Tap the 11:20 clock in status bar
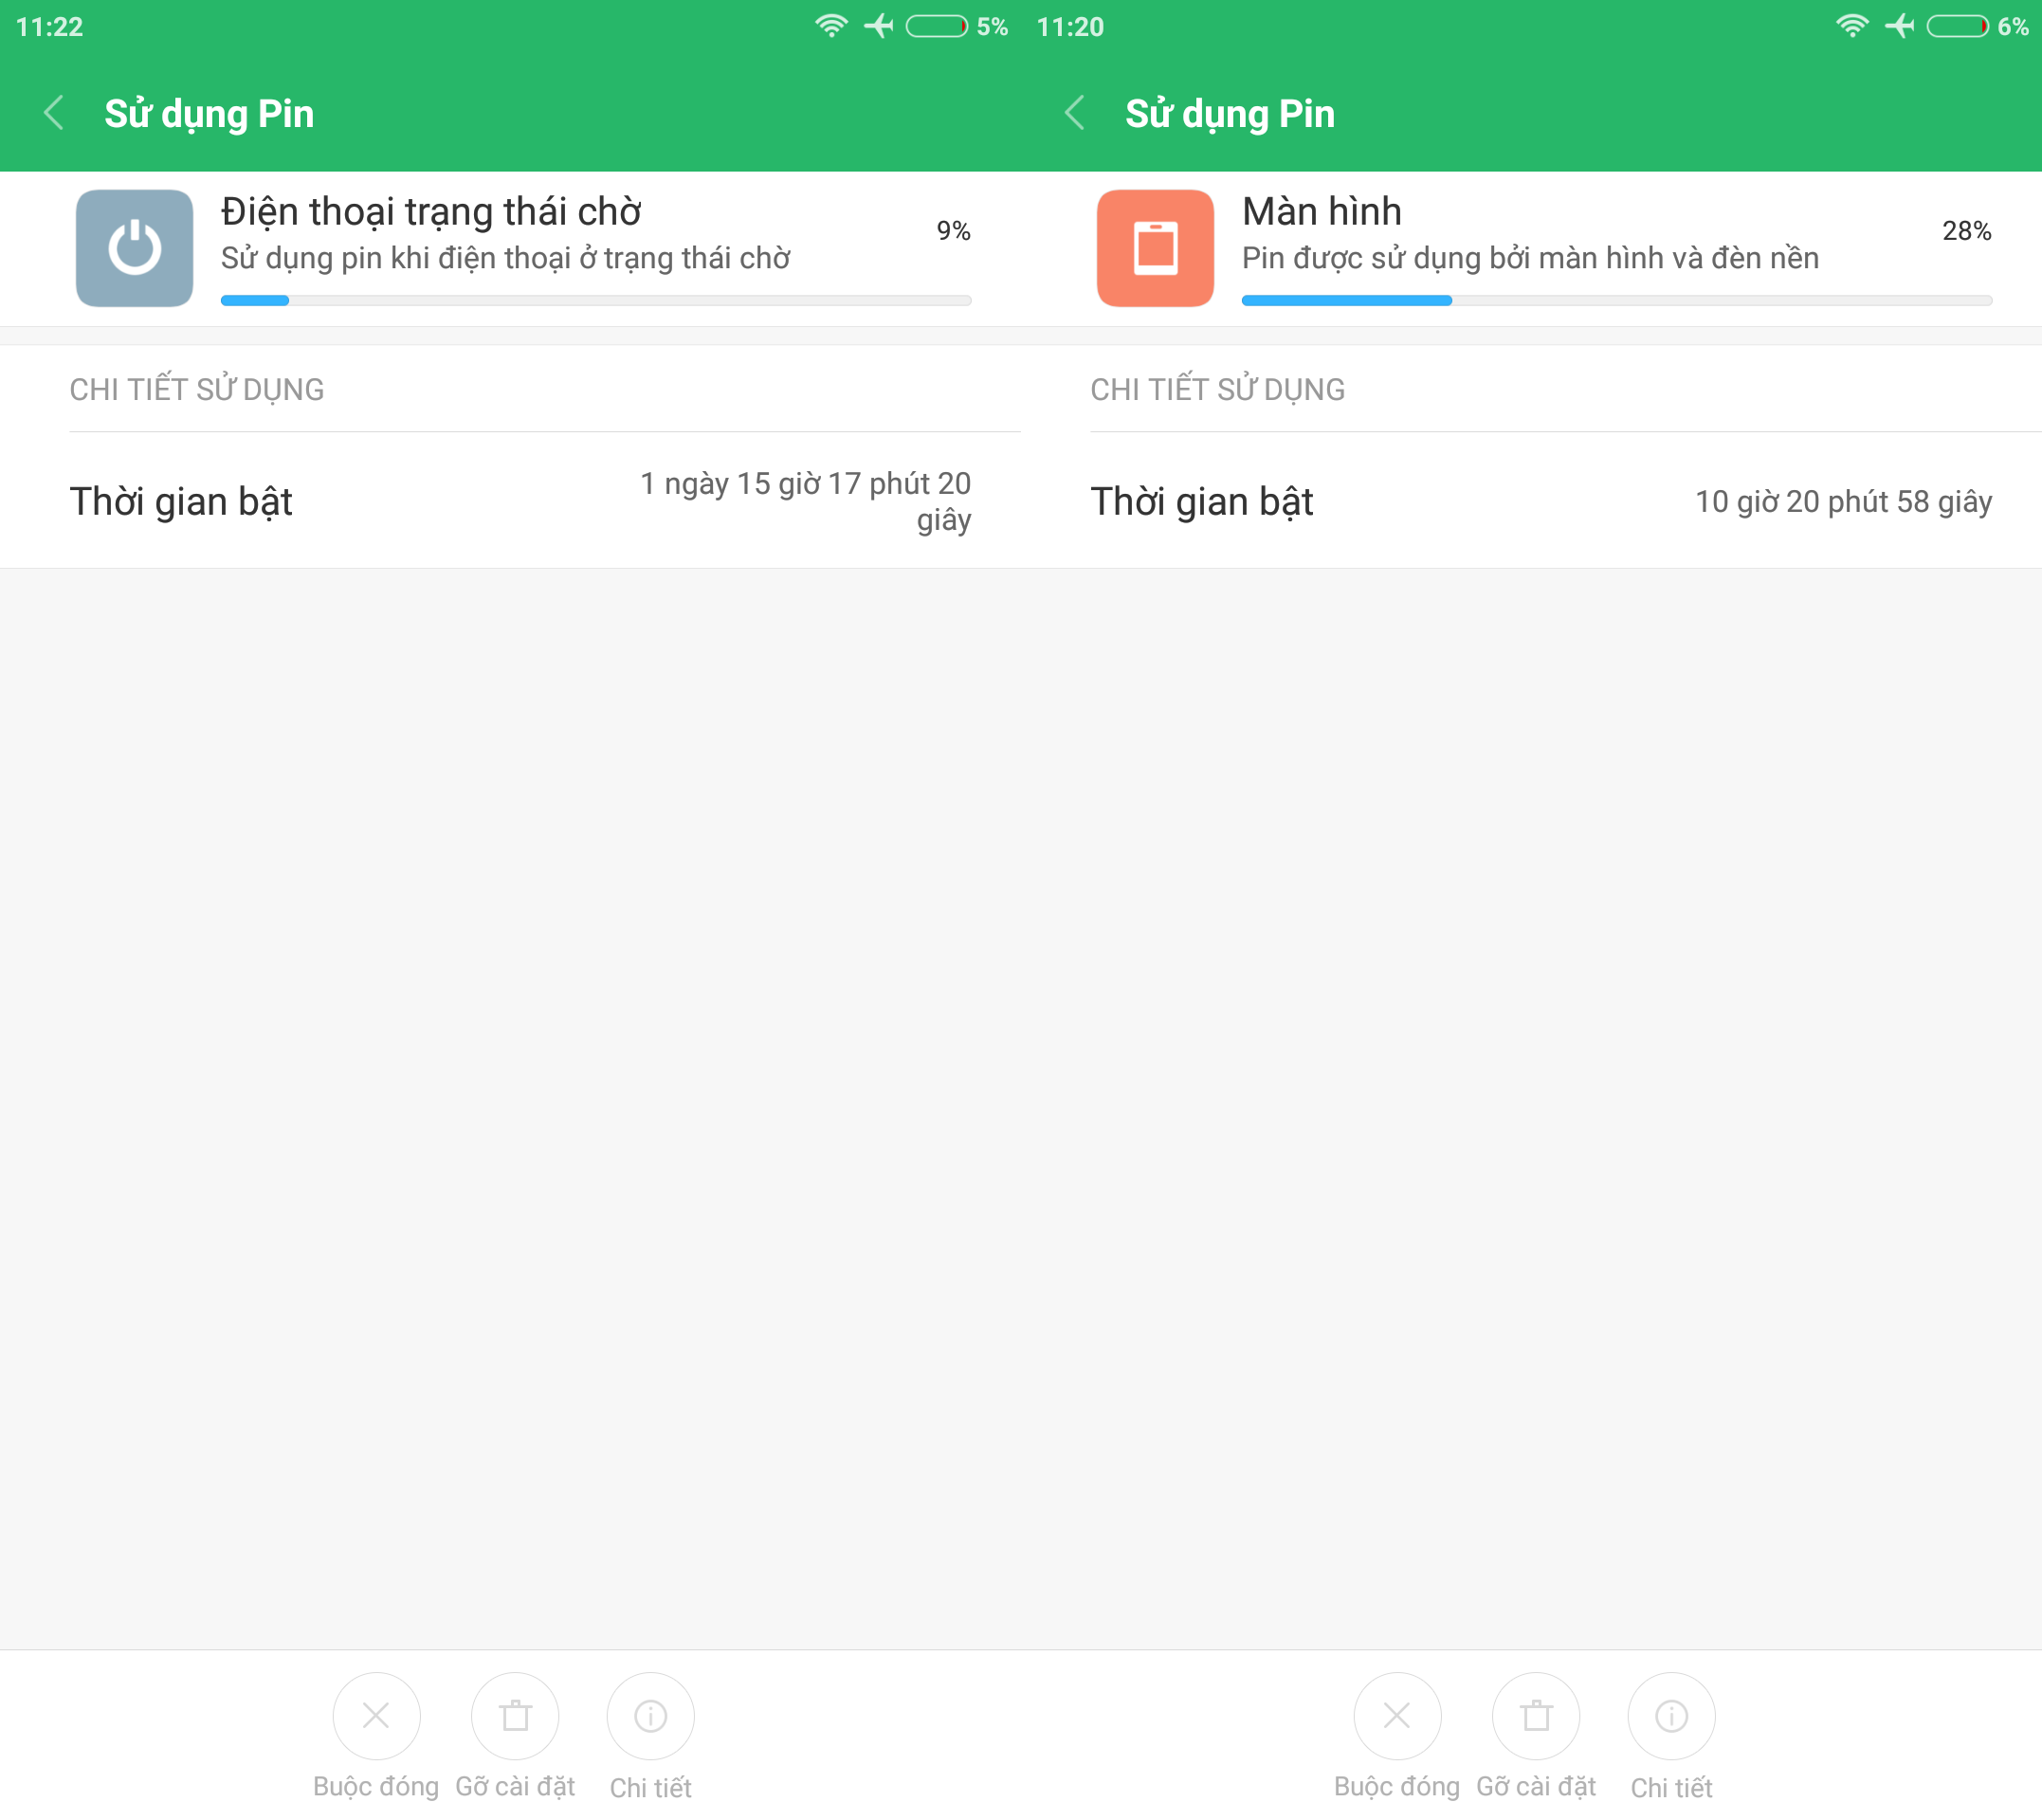The image size is (2042, 1820). pos(1071,27)
